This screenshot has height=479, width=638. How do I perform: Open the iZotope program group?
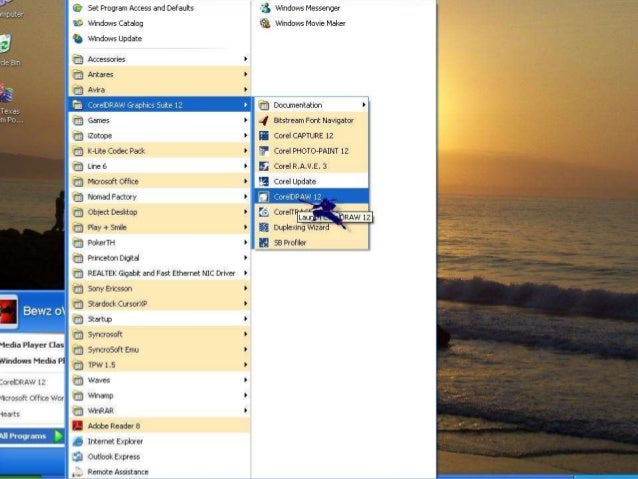[160, 136]
